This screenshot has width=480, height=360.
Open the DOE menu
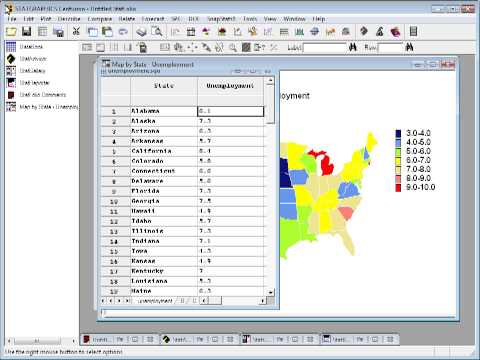tap(193, 19)
